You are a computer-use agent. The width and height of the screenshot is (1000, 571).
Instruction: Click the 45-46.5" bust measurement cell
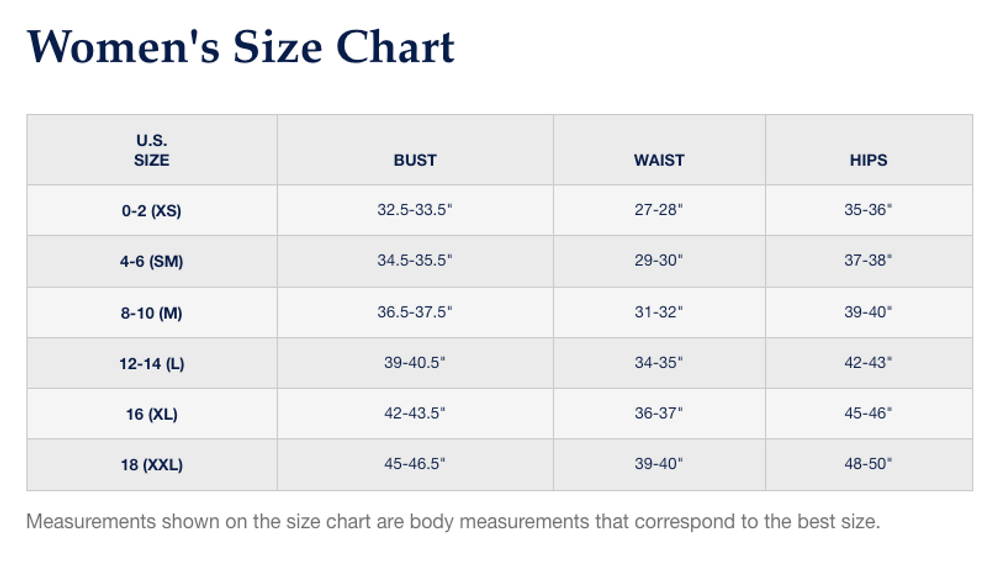point(415,464)
